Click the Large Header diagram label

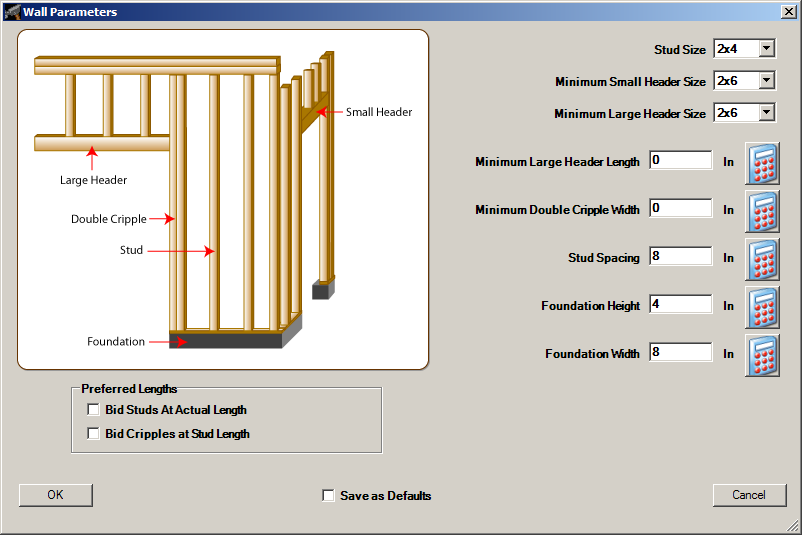point(93,180)
